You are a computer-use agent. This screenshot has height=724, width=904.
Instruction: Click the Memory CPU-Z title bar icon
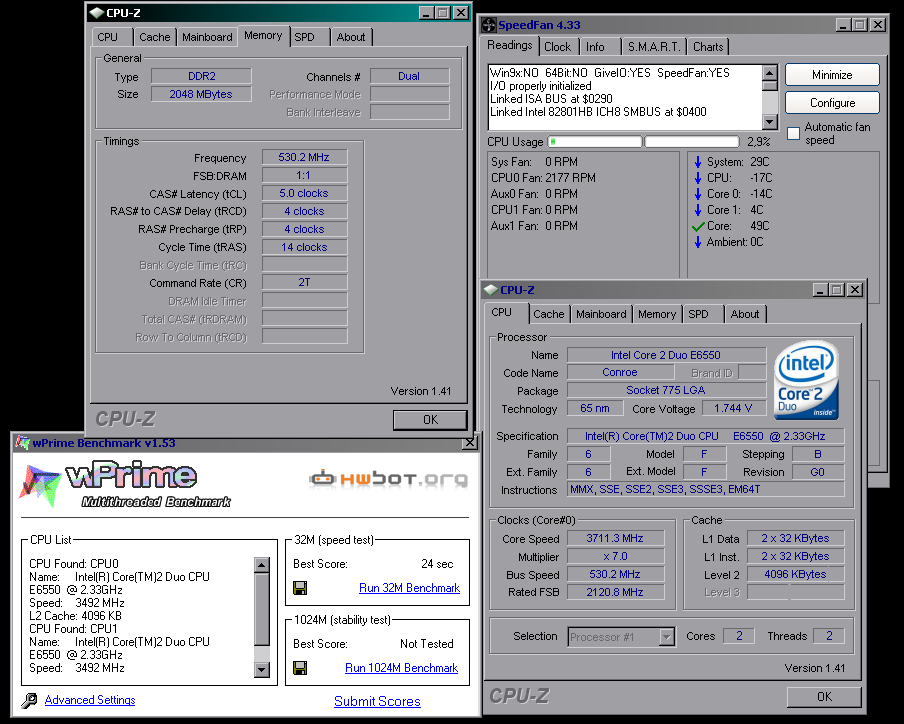coord(97,13)
